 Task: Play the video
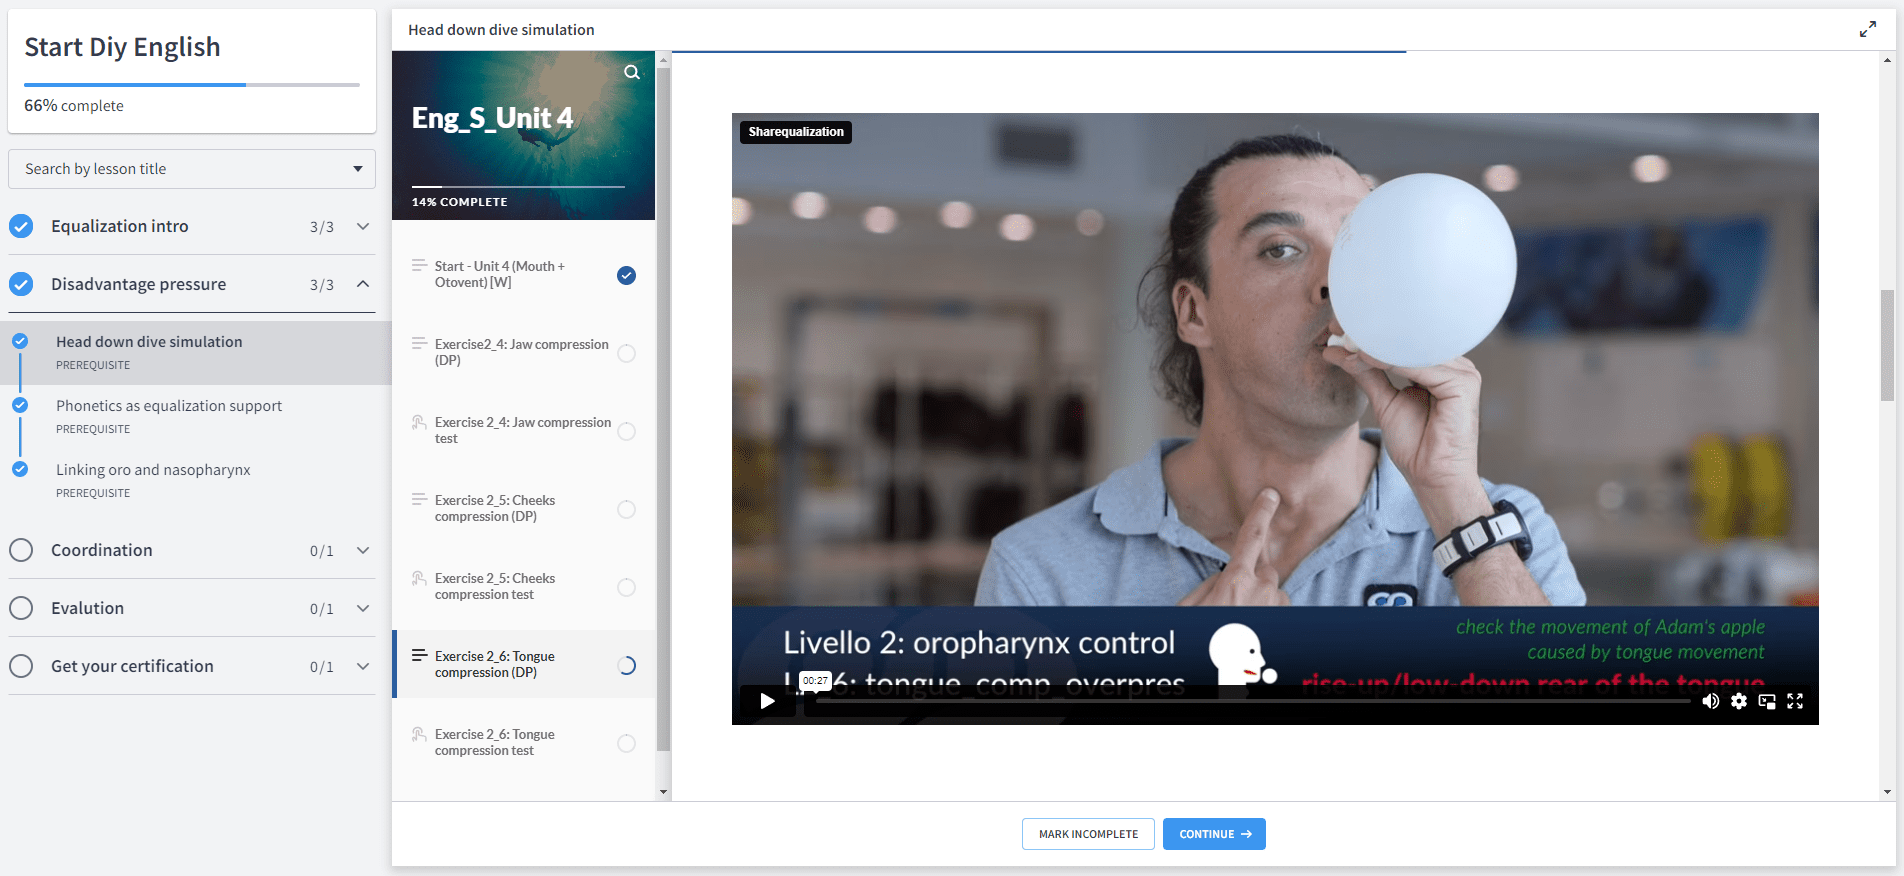click(x=767, y=701)
